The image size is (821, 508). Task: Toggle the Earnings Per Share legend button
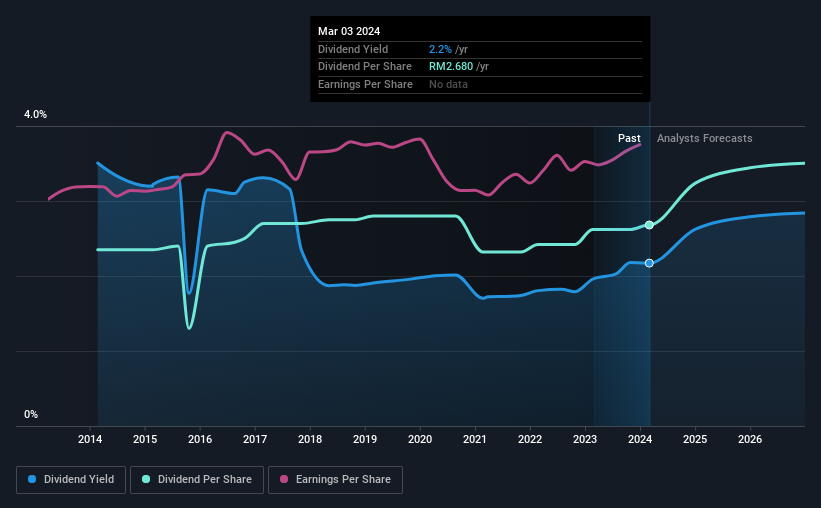(335, 480)
